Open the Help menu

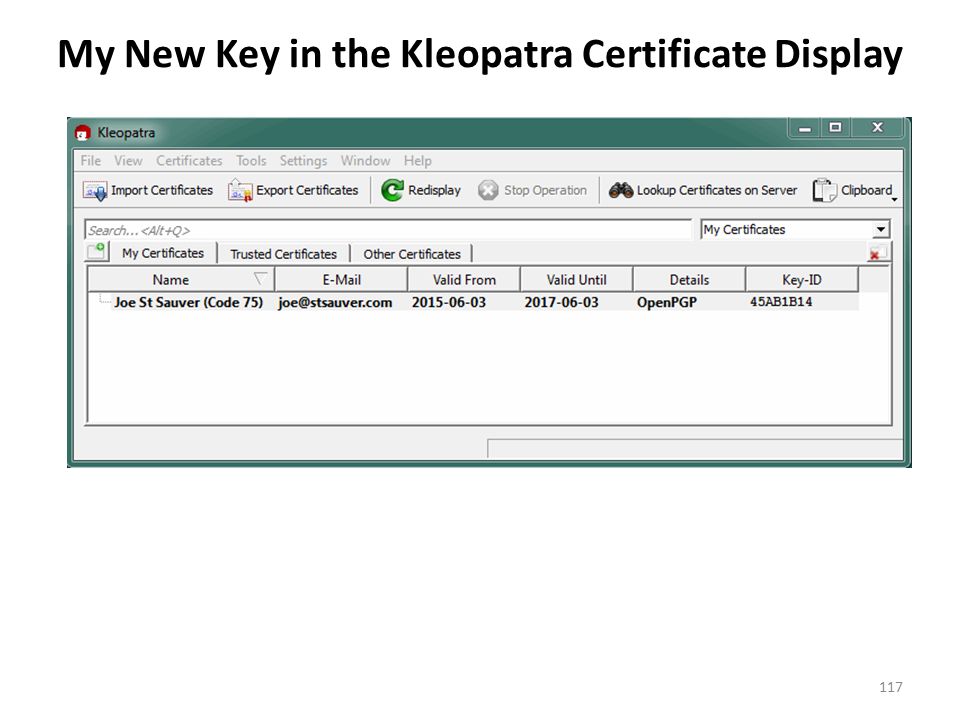pyautogui.click(x=418, y=161)
